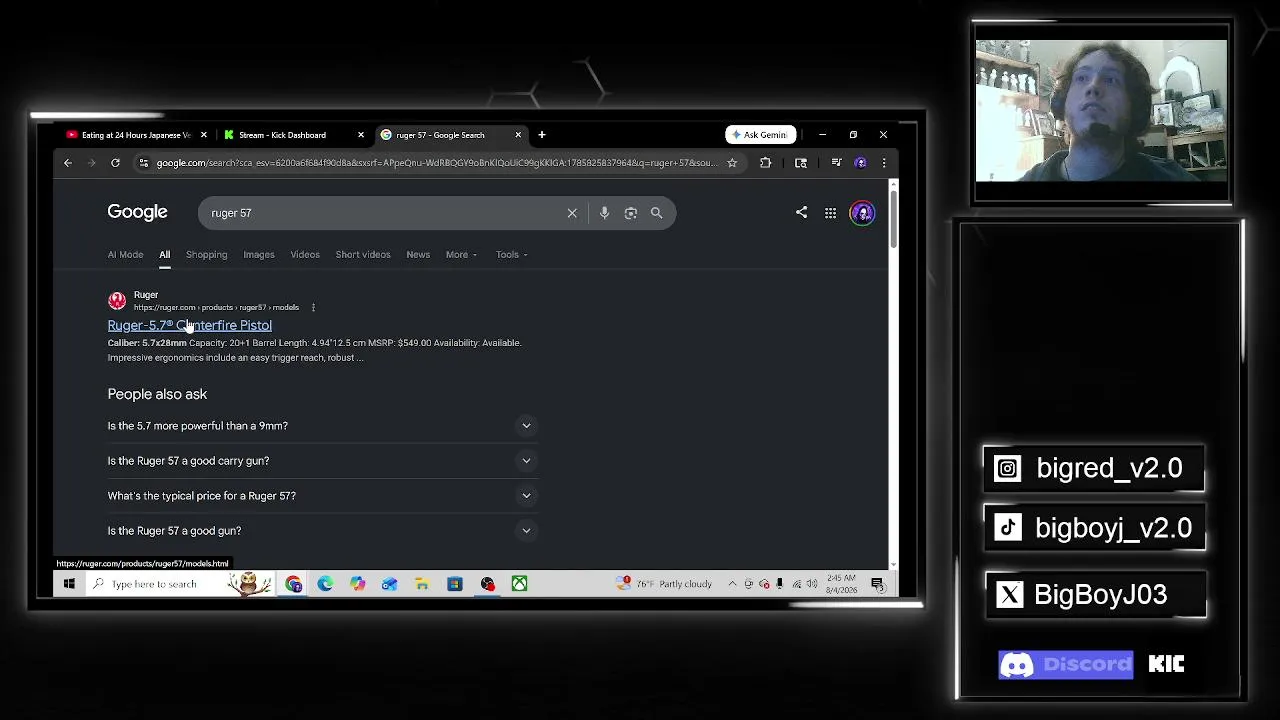This screenshot has height=720, width=1280.
Task: Reload the current page
Action: tap(115, 163)
